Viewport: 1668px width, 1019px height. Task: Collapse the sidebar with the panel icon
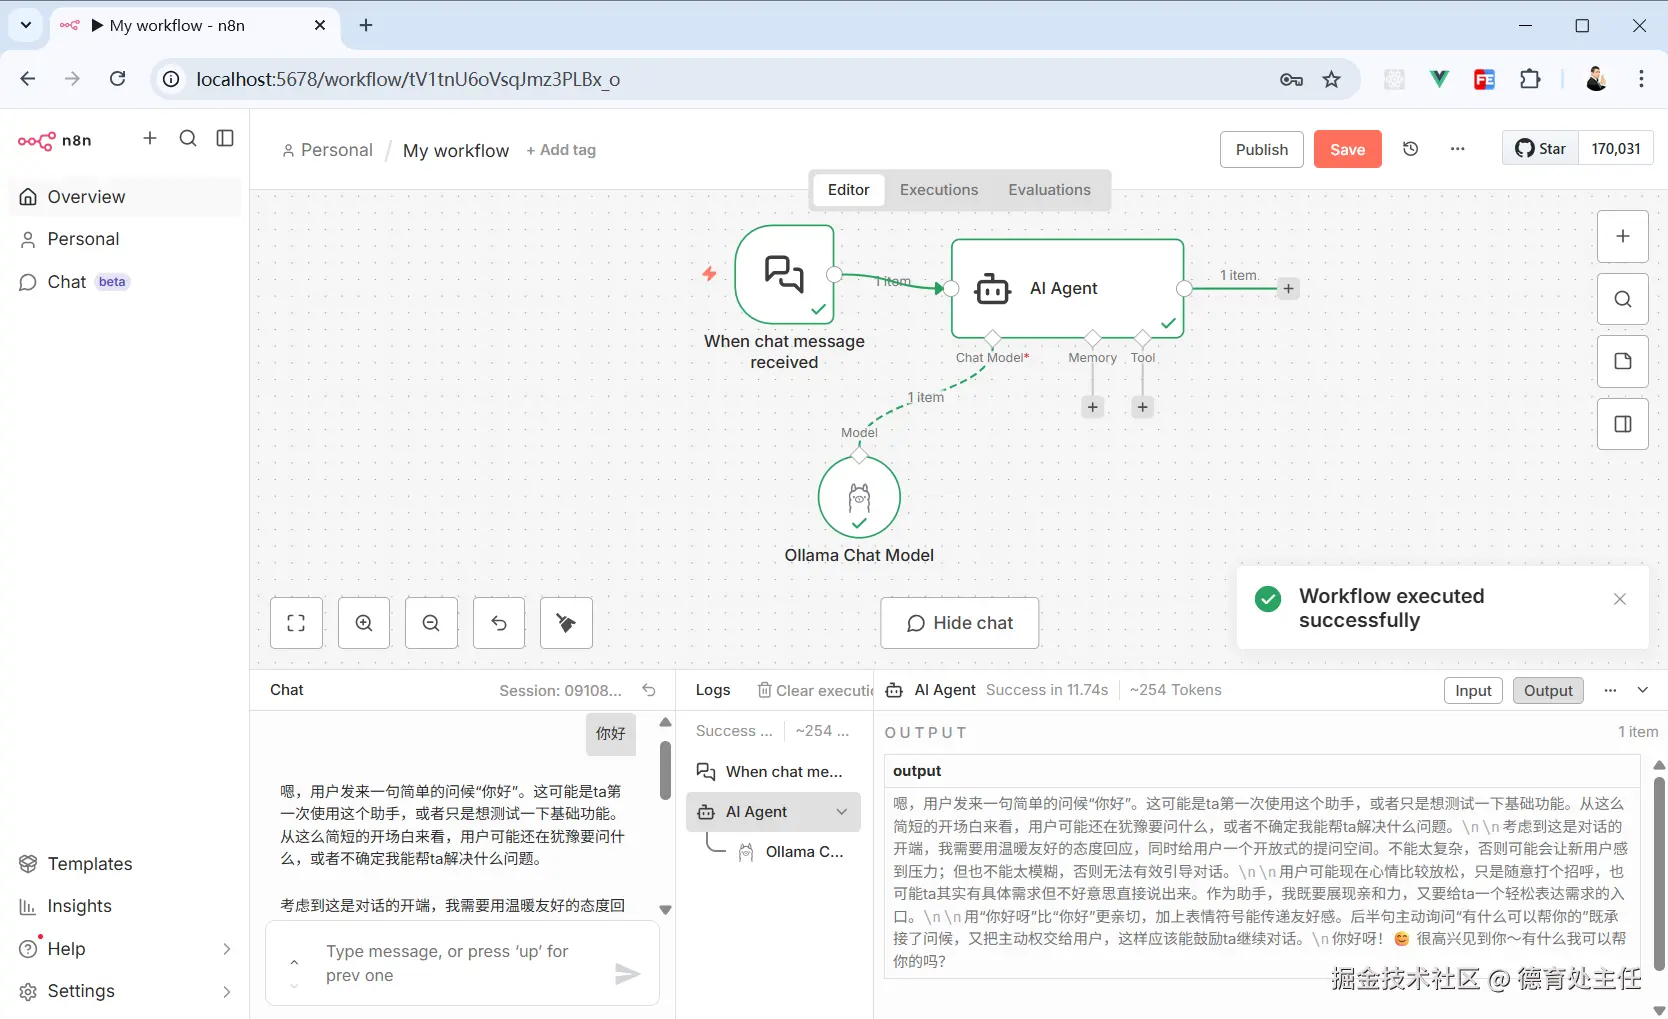(x=225, y=138)
